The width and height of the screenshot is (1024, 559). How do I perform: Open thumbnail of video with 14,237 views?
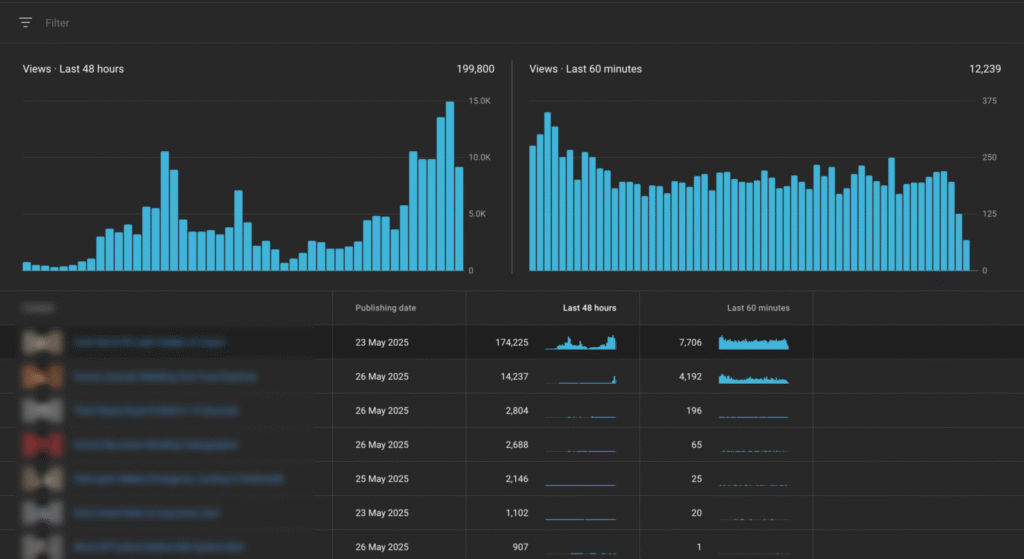[x=42, y=377]
